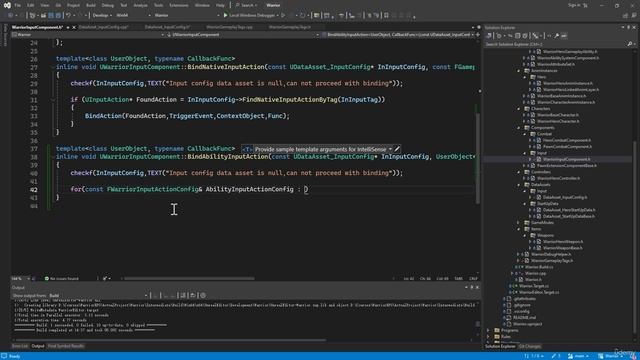Click the Solution Explorer search magnifier icon
Image resolution: width=640 pixels, height=360 pixels.
[629, 44]
